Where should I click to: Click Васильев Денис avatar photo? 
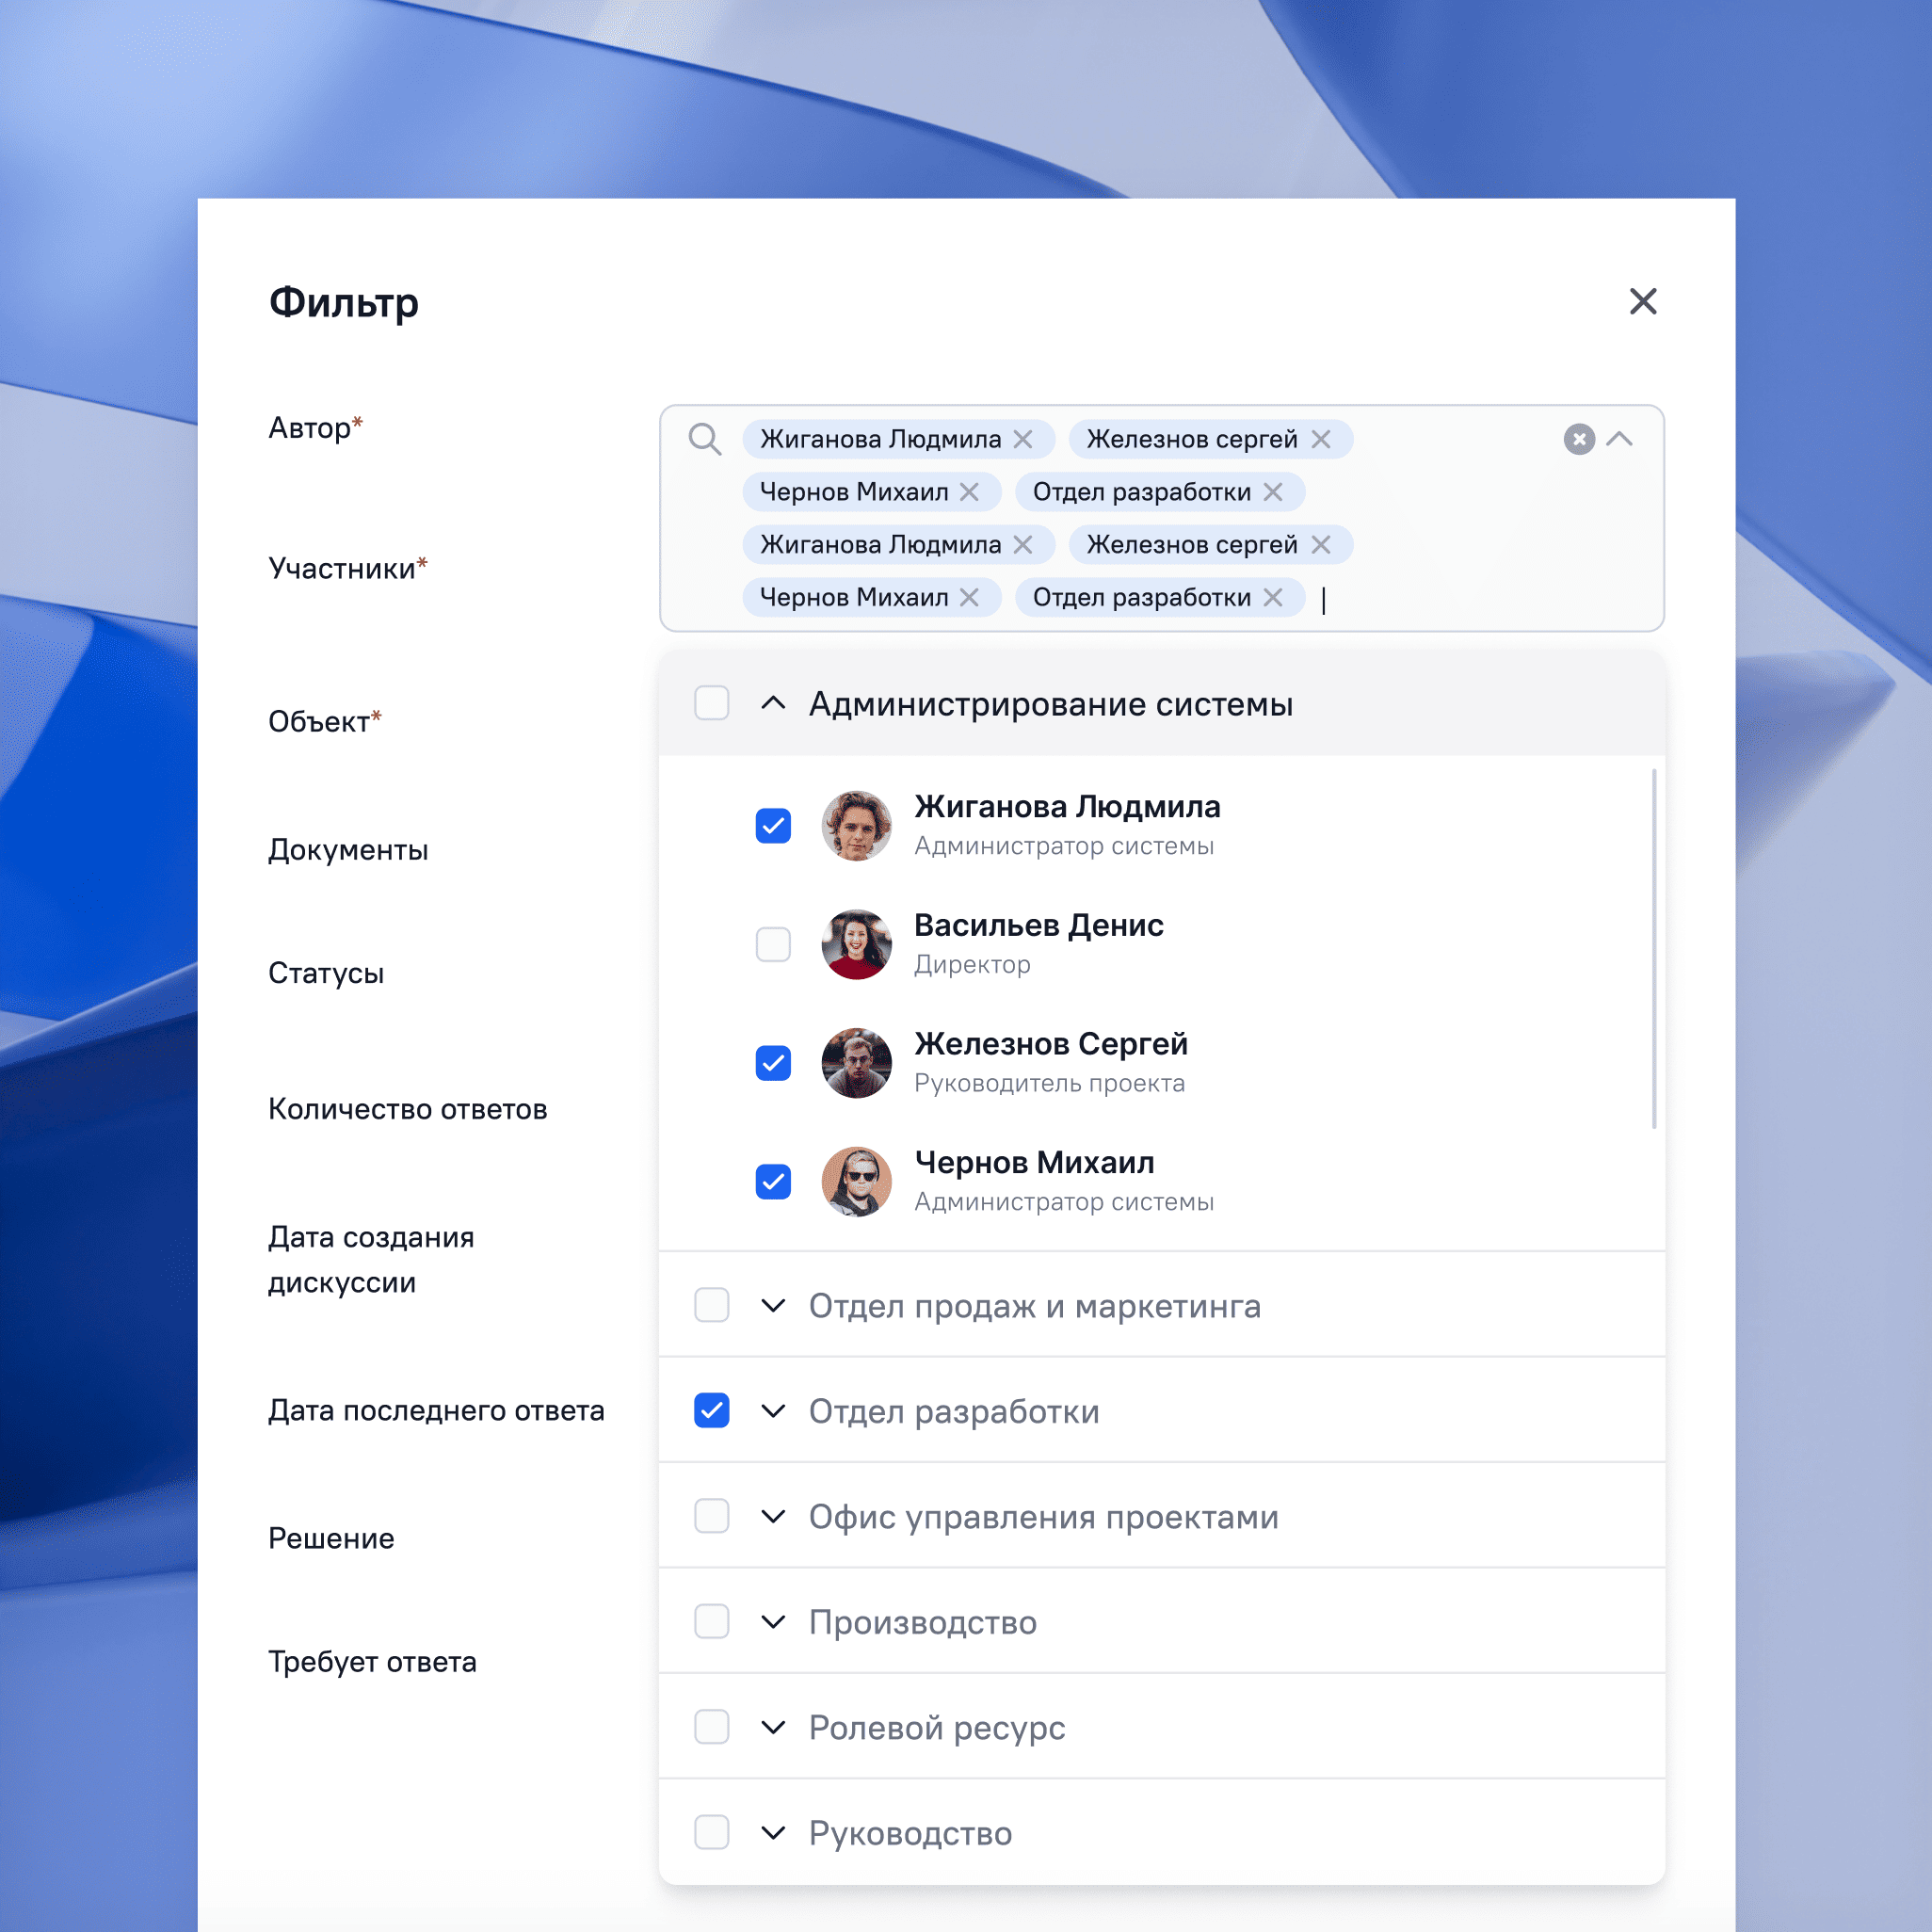tap(857, 944)
